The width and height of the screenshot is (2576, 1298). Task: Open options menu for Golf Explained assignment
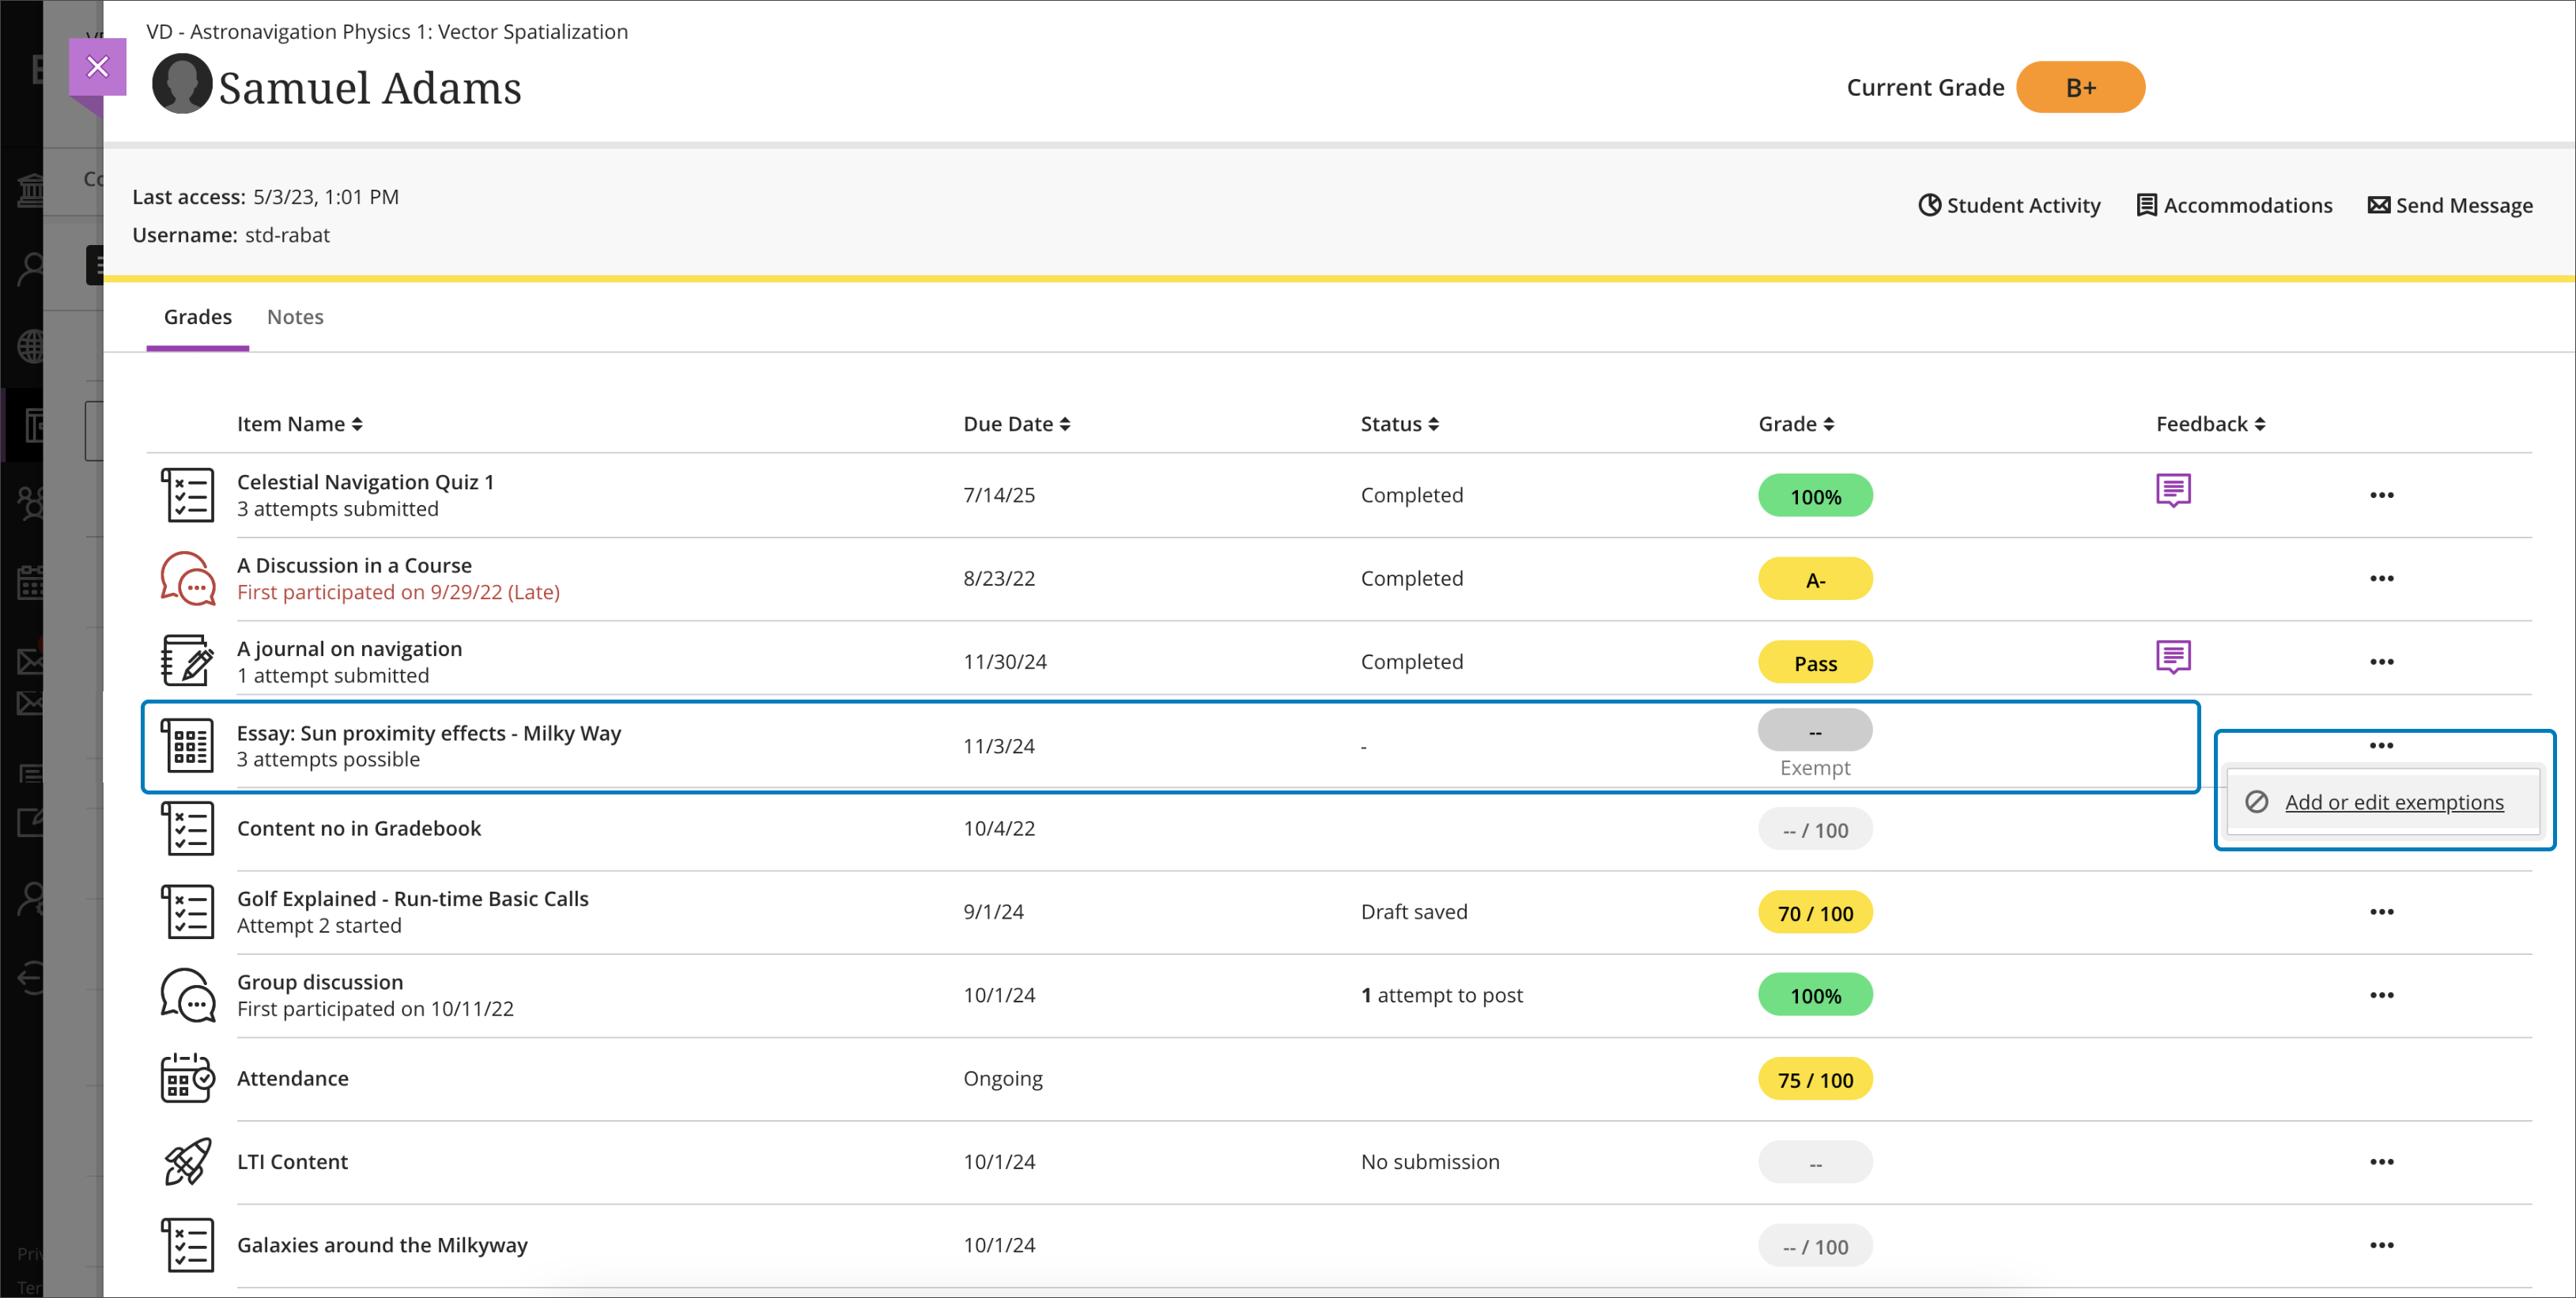[2382, 911]
